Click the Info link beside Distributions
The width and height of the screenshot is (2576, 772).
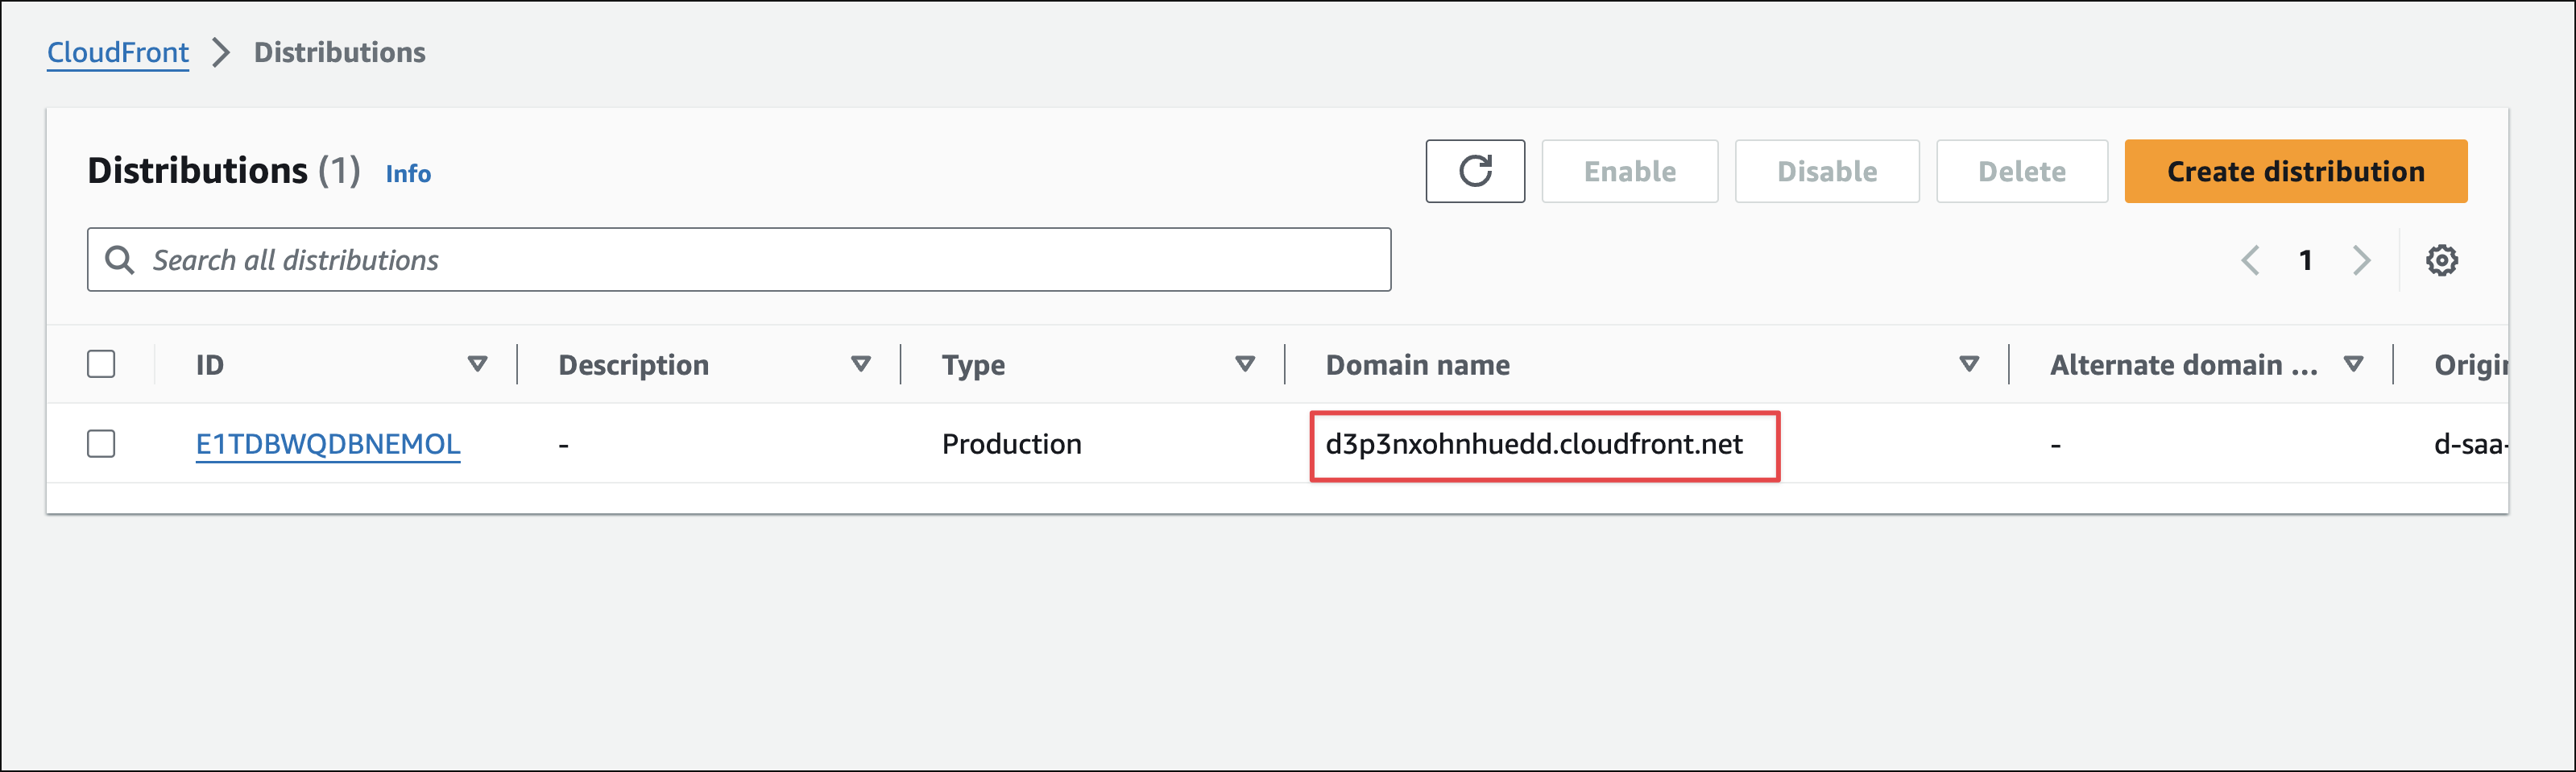(x=408, y=173)
